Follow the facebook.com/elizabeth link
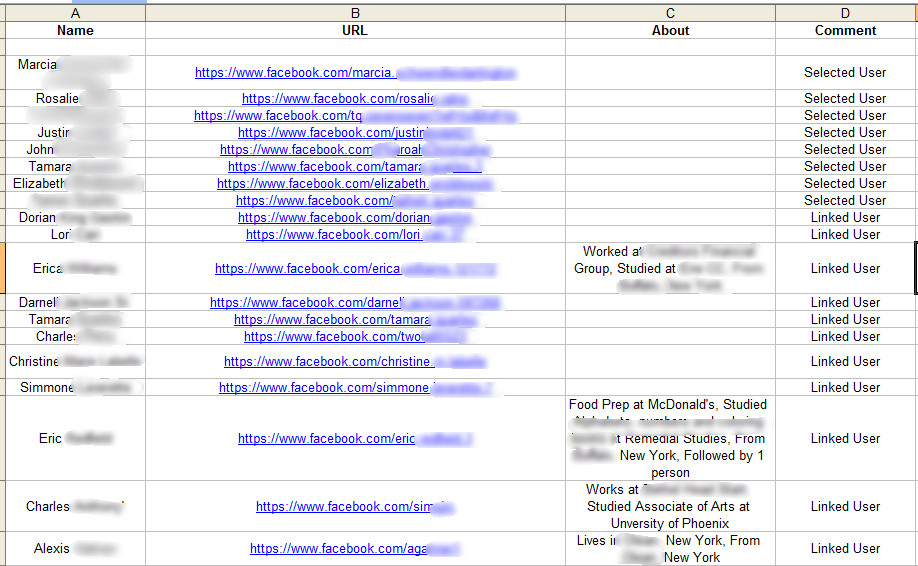The image size is (918, 566). pyautogui.click(x=355, y=183)
